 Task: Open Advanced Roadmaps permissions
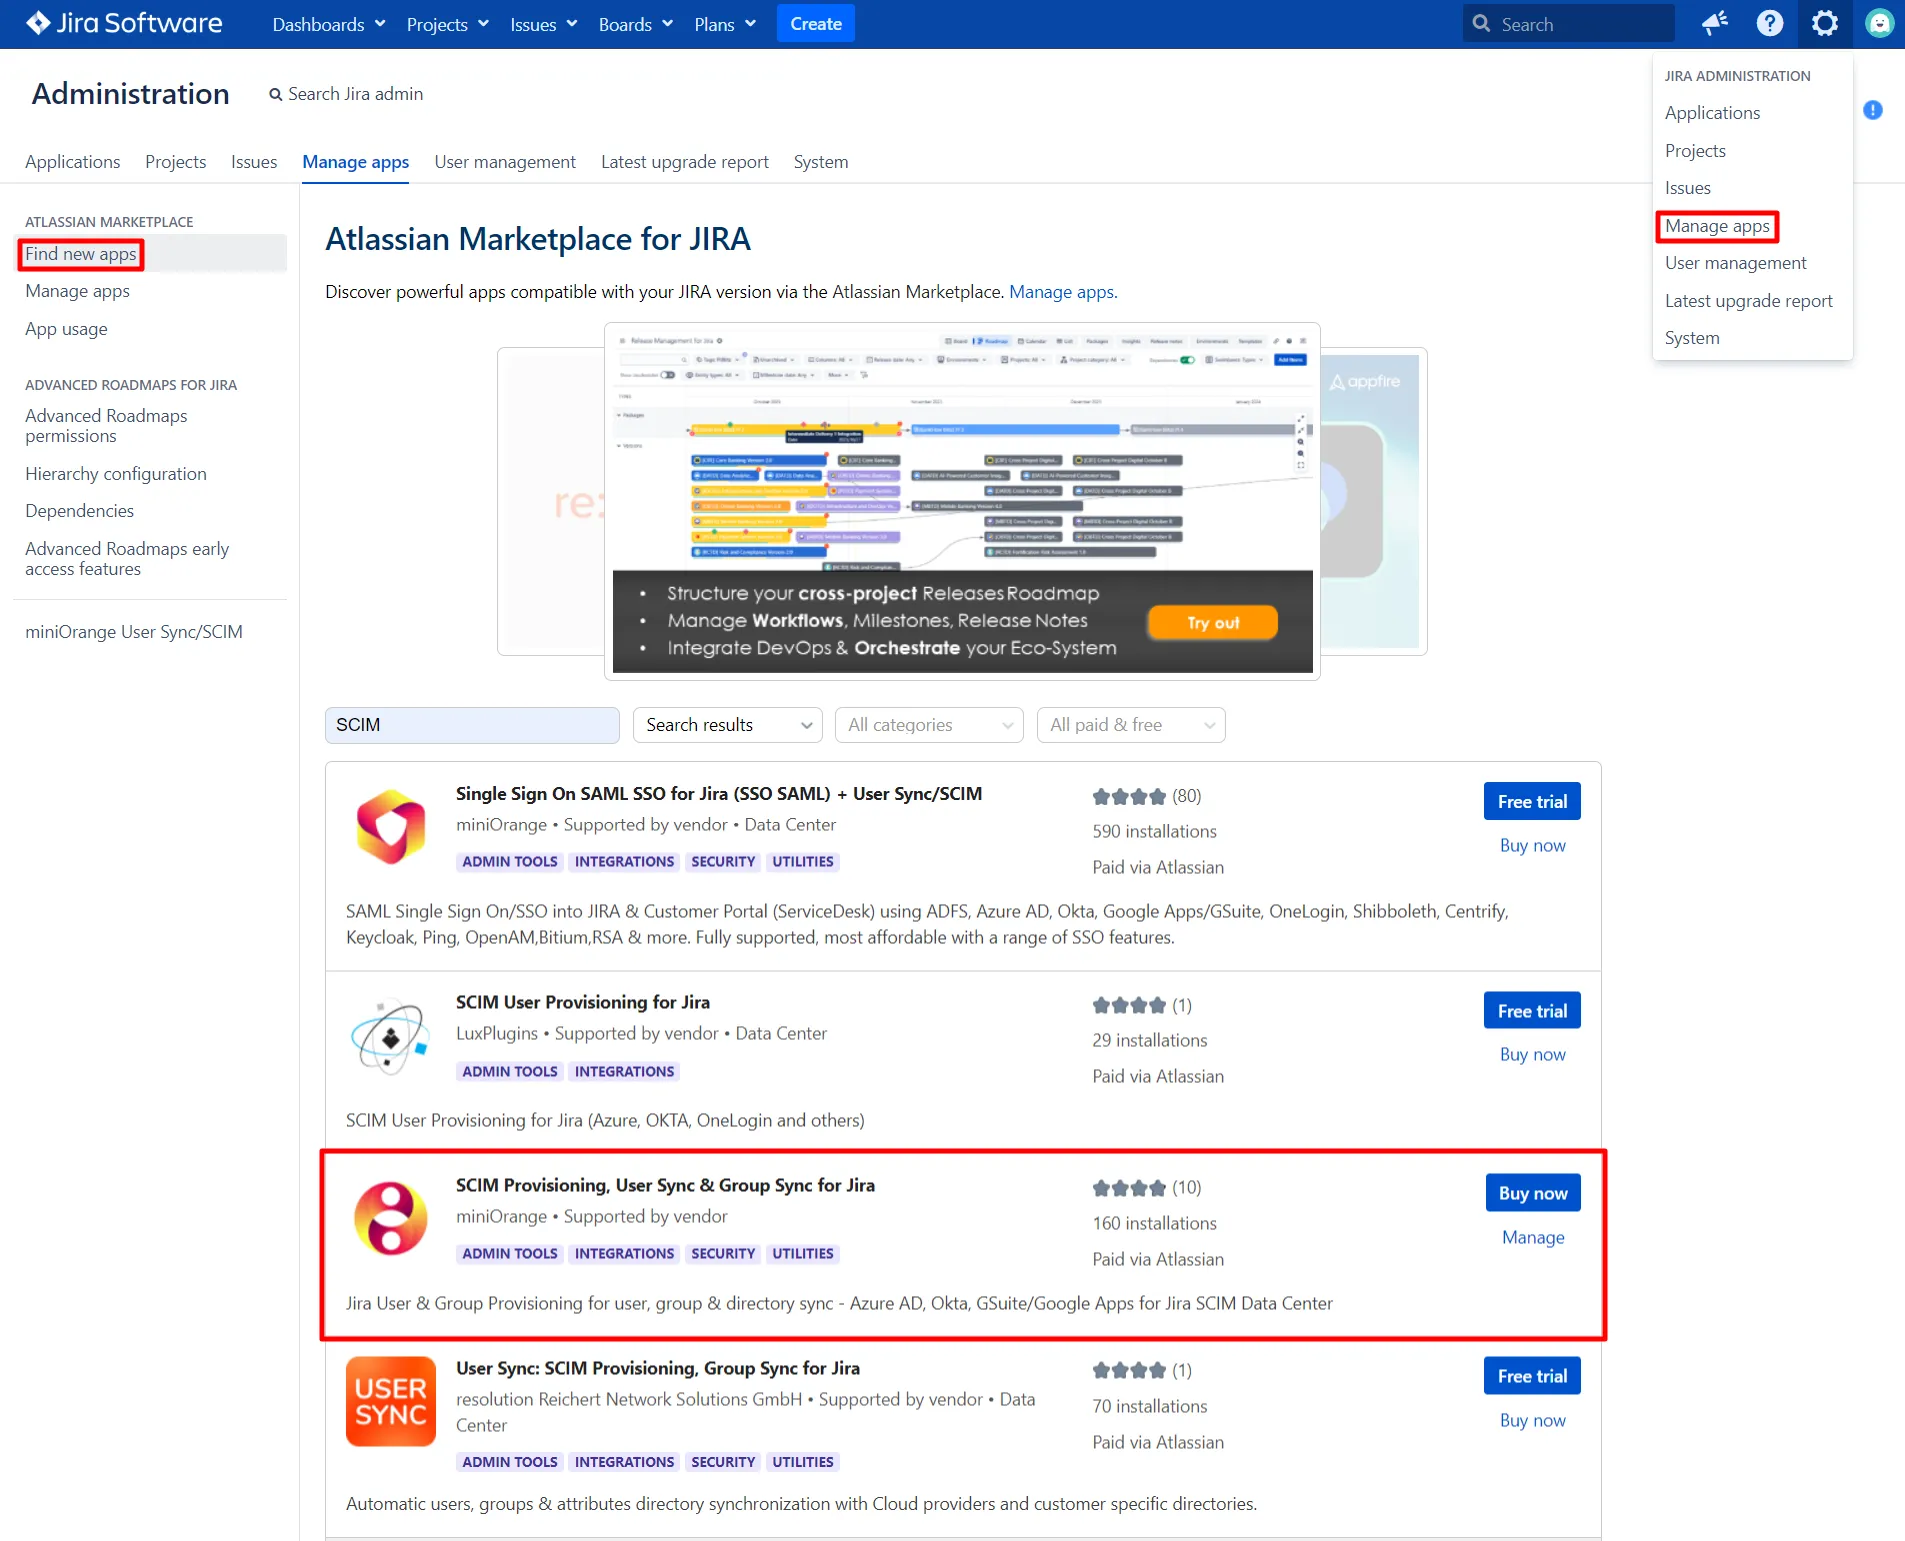pos(106,426)
